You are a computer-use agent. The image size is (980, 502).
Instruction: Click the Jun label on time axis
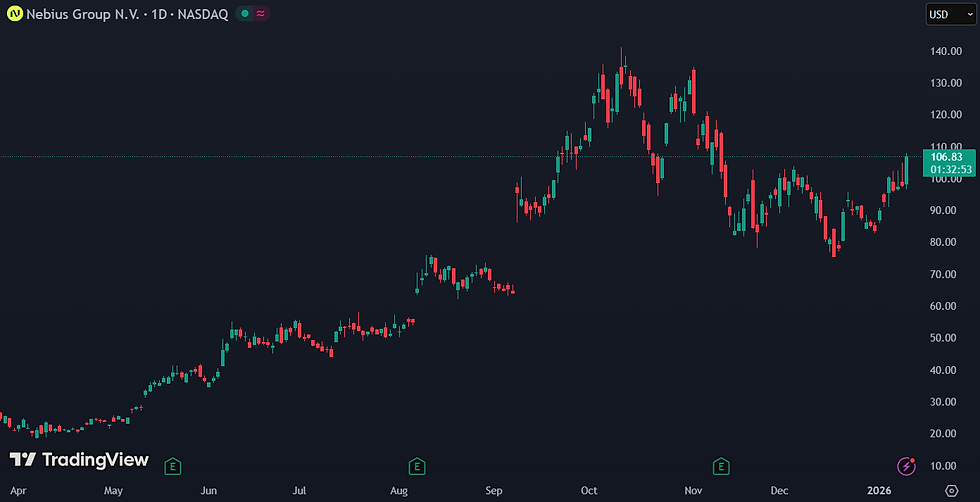209,491
